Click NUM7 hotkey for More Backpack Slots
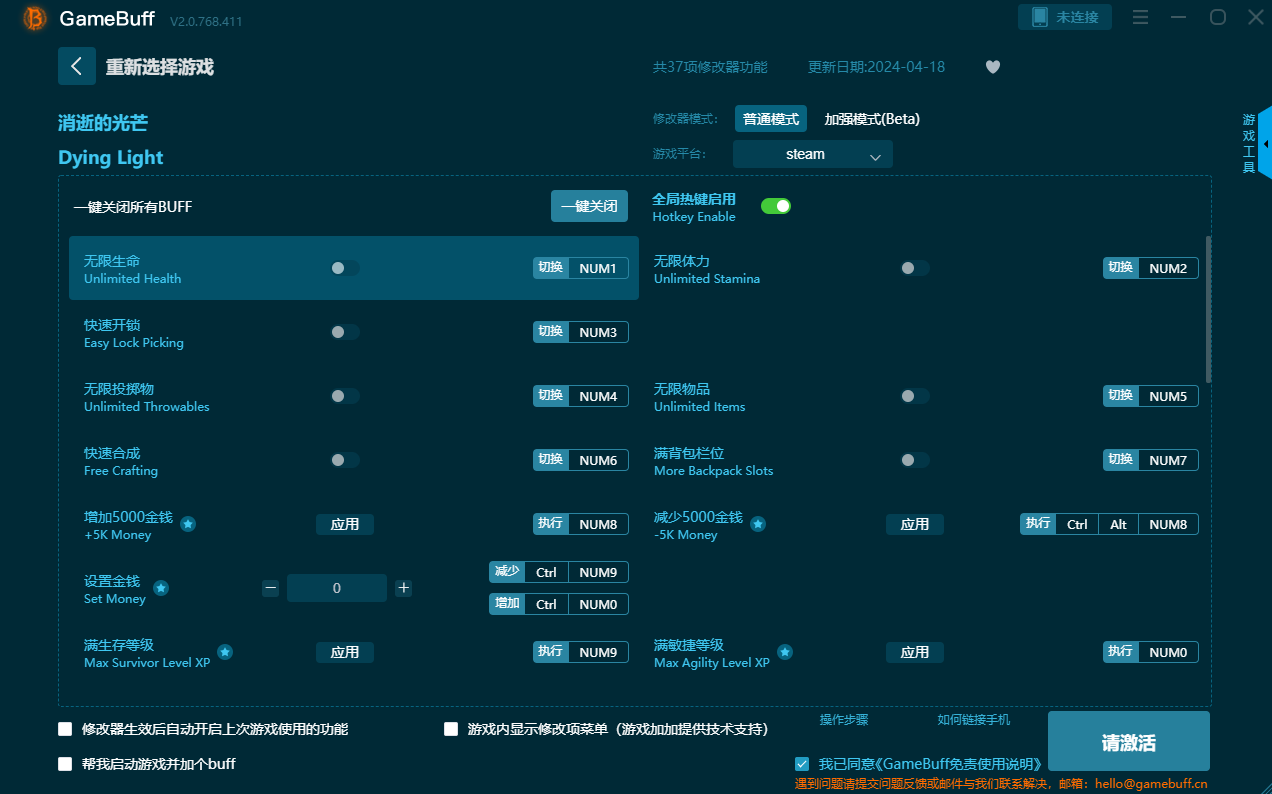Screen dimensions: 1272x794 [1168, 460]
